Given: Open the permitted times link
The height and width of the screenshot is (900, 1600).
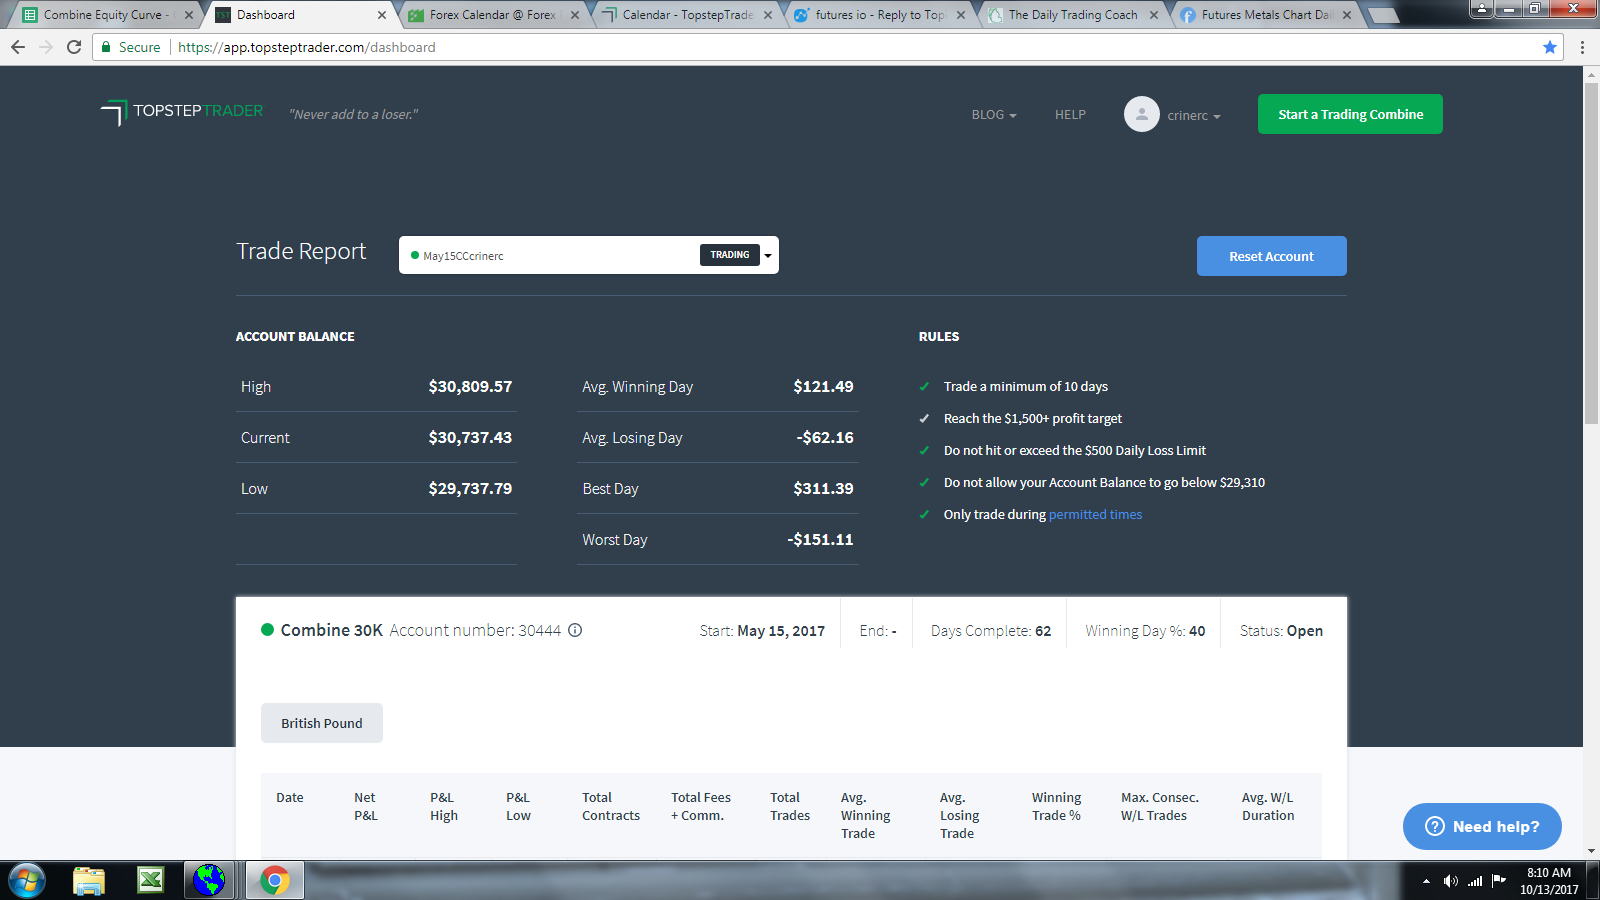Looking at the screenshot, I should click(x=1095, y=515).
